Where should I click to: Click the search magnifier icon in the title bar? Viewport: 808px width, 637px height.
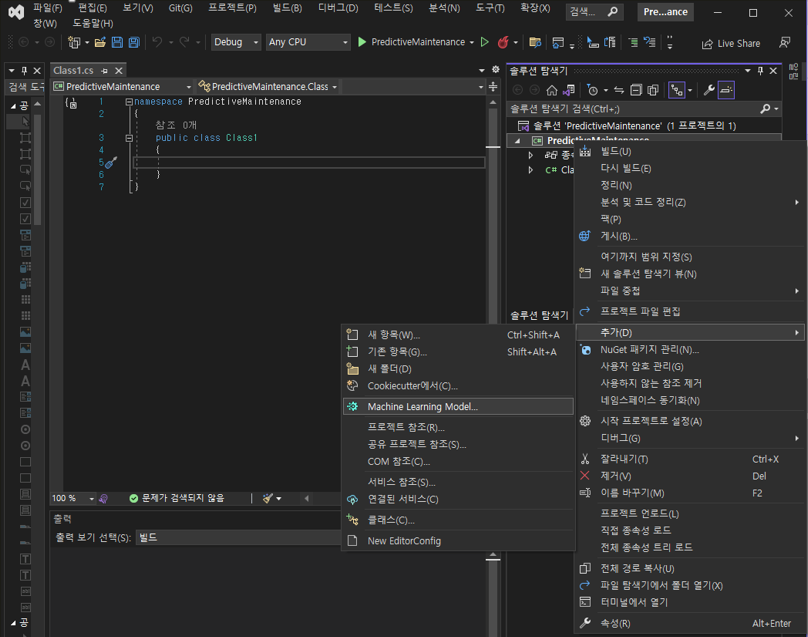612,11
